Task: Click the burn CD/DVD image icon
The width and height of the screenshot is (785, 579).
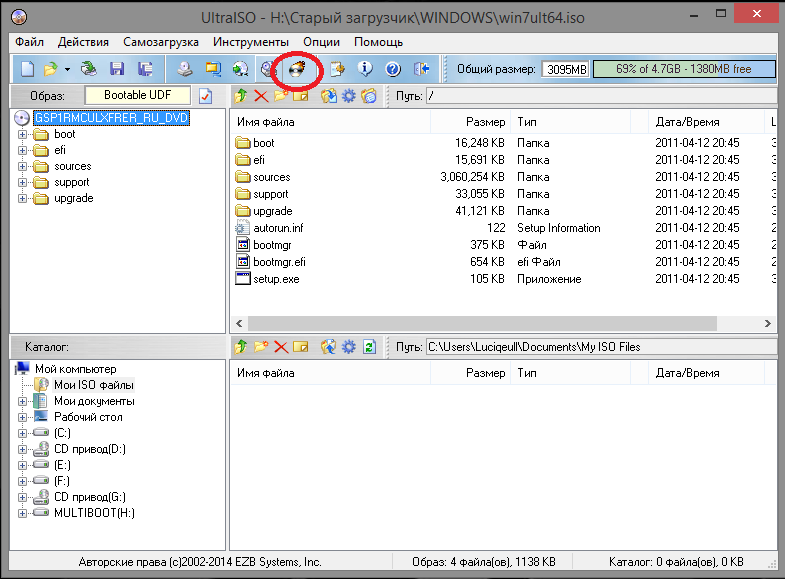Action: point(297,69)
